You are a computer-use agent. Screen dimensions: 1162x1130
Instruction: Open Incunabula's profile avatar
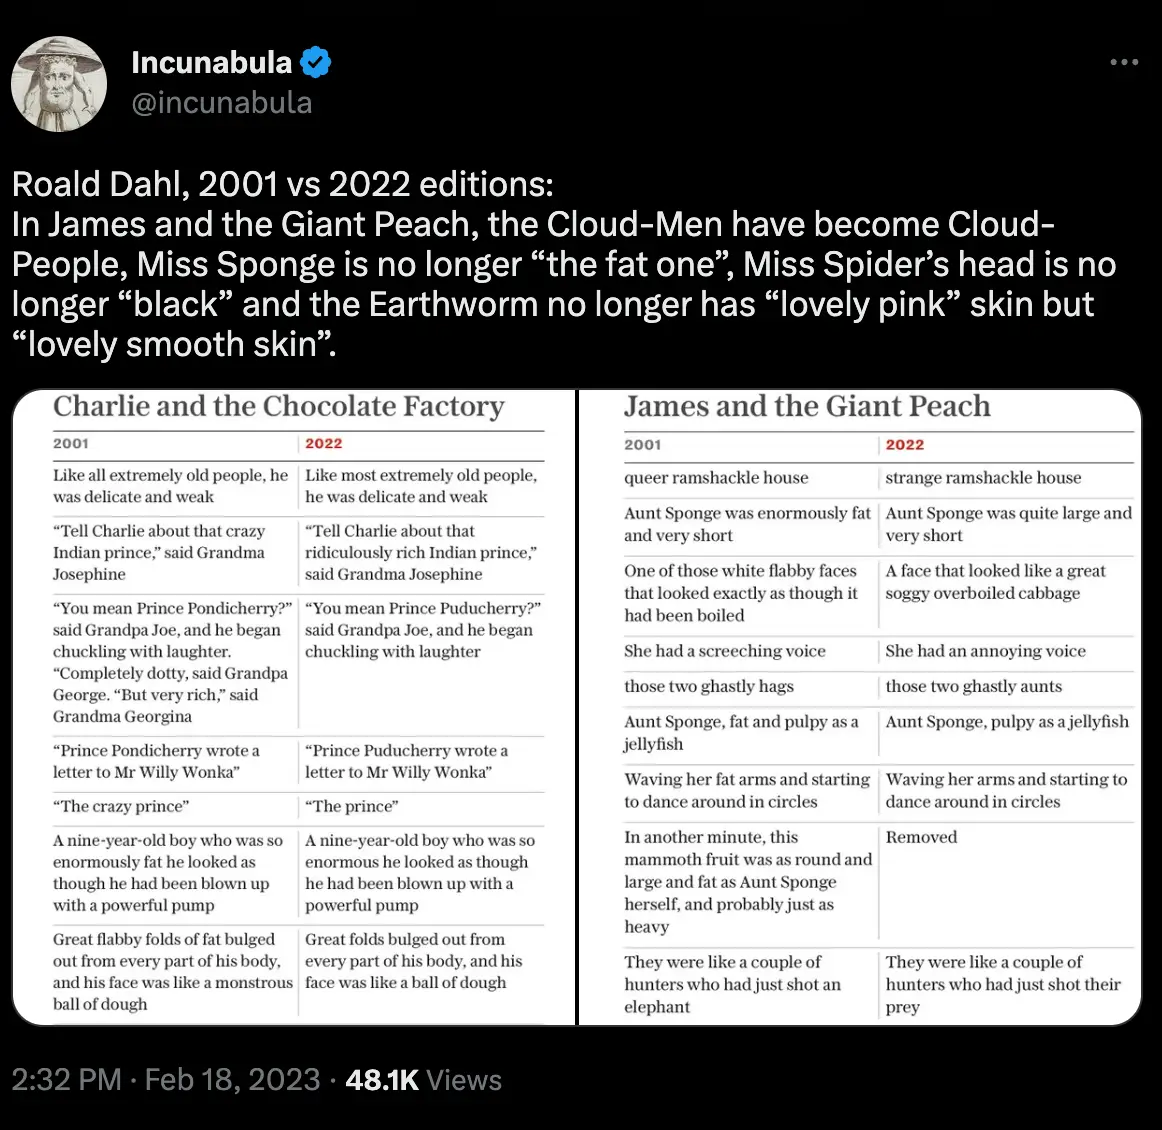point(58,84)
